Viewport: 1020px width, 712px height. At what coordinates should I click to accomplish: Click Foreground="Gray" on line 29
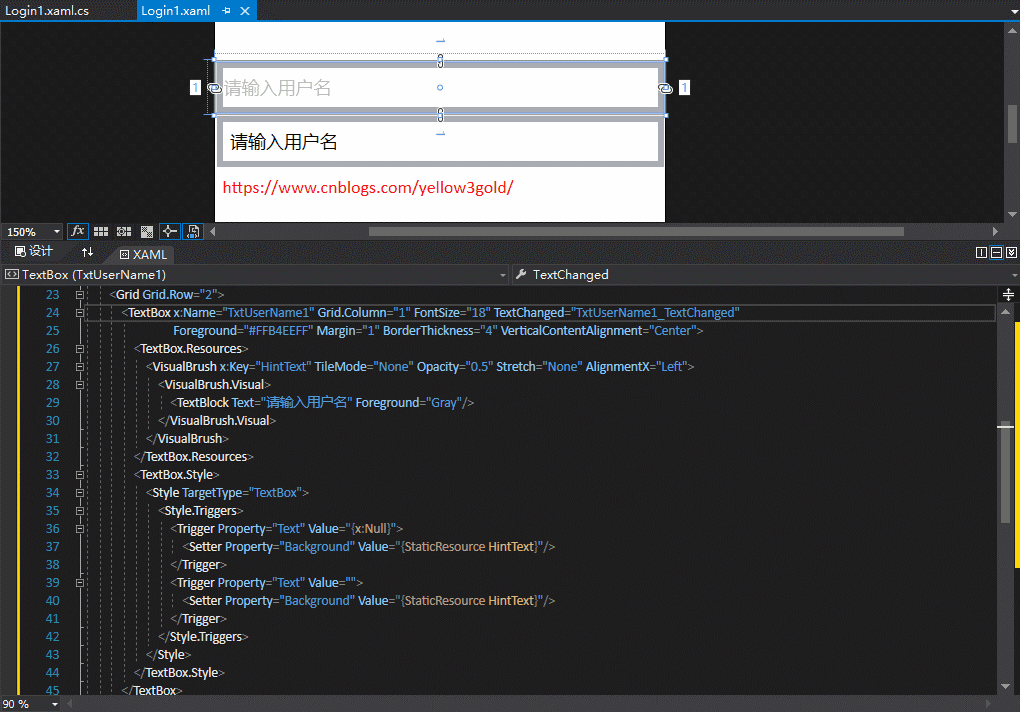[x=409, y=402]
